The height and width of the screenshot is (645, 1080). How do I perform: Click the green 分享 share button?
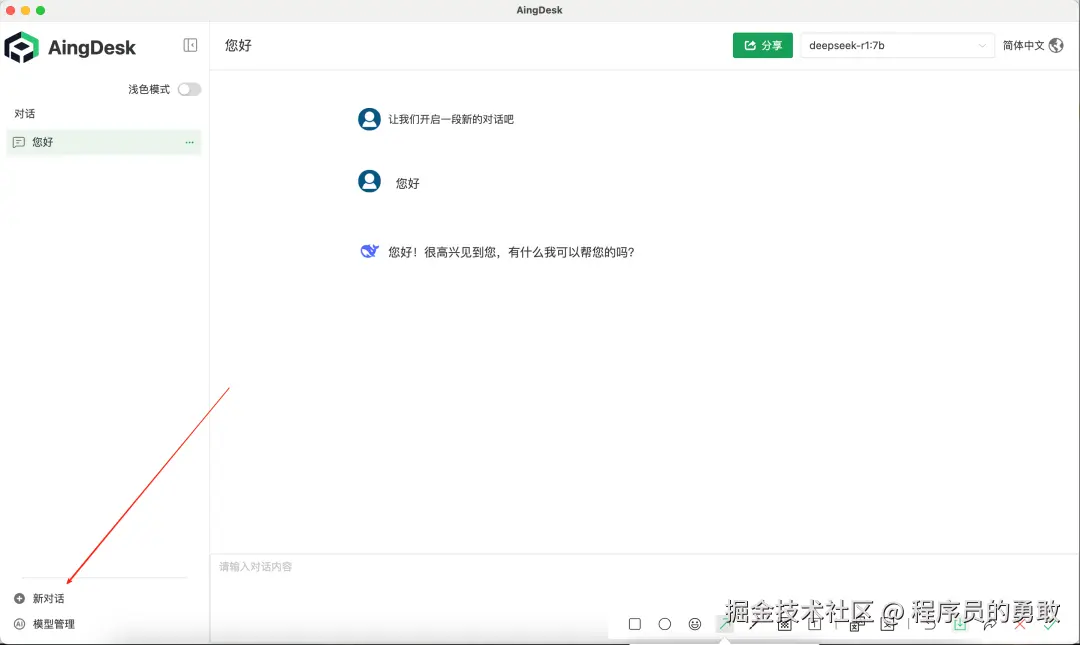click(x=762, y=45)
